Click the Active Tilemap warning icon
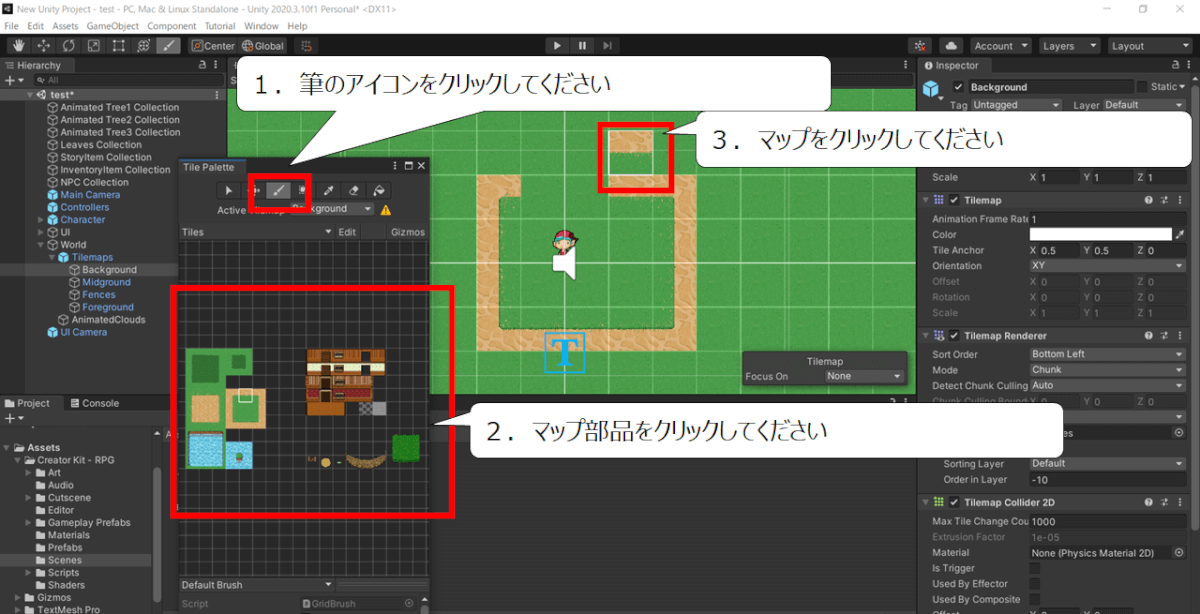The height and width of the screenshot is (614, 1200). click(385, 210)
